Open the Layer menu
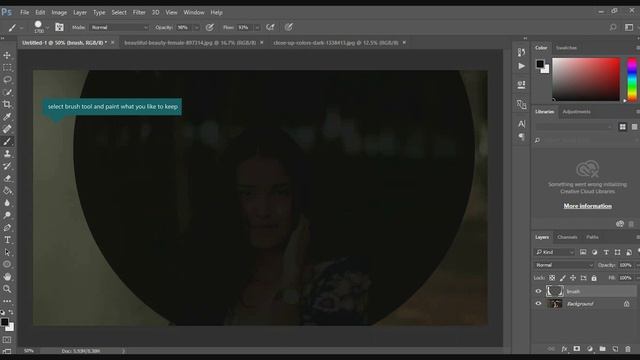This screenshot has width=640, height=360. (x=80, y=12)
